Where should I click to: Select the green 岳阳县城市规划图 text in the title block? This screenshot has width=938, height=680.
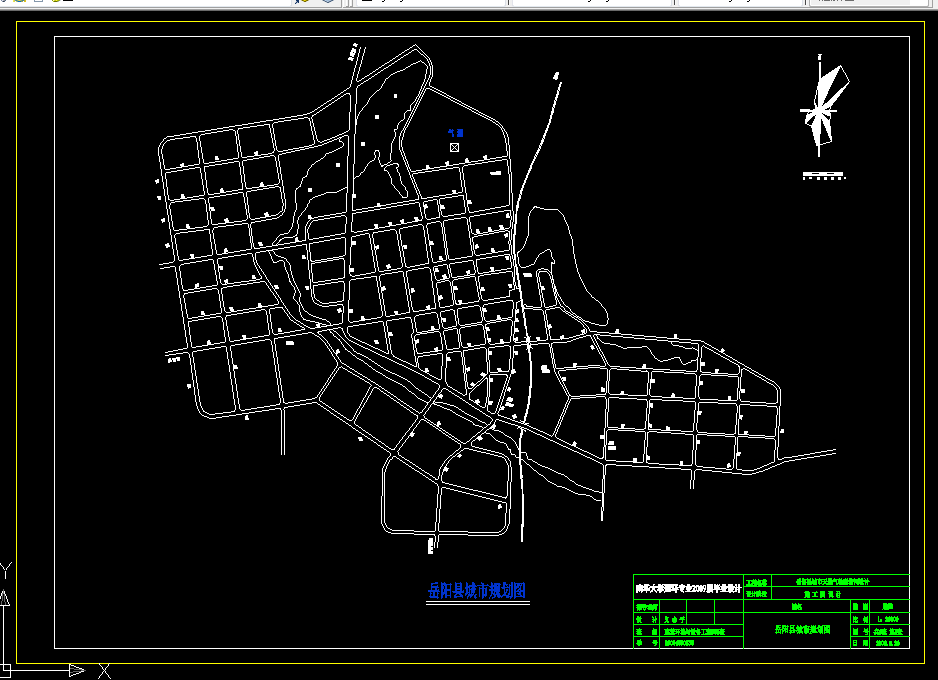802,629
